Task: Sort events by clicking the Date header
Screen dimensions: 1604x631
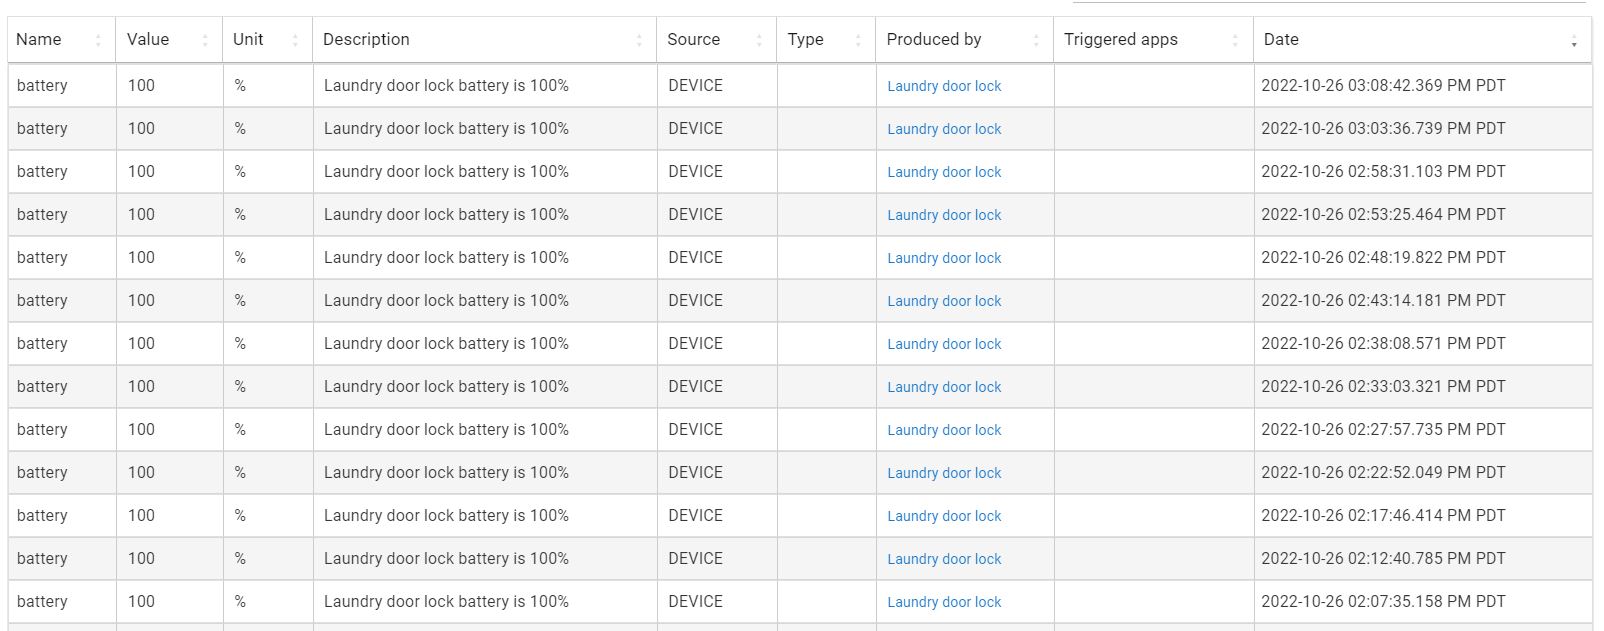Action: coord(1280,39)
